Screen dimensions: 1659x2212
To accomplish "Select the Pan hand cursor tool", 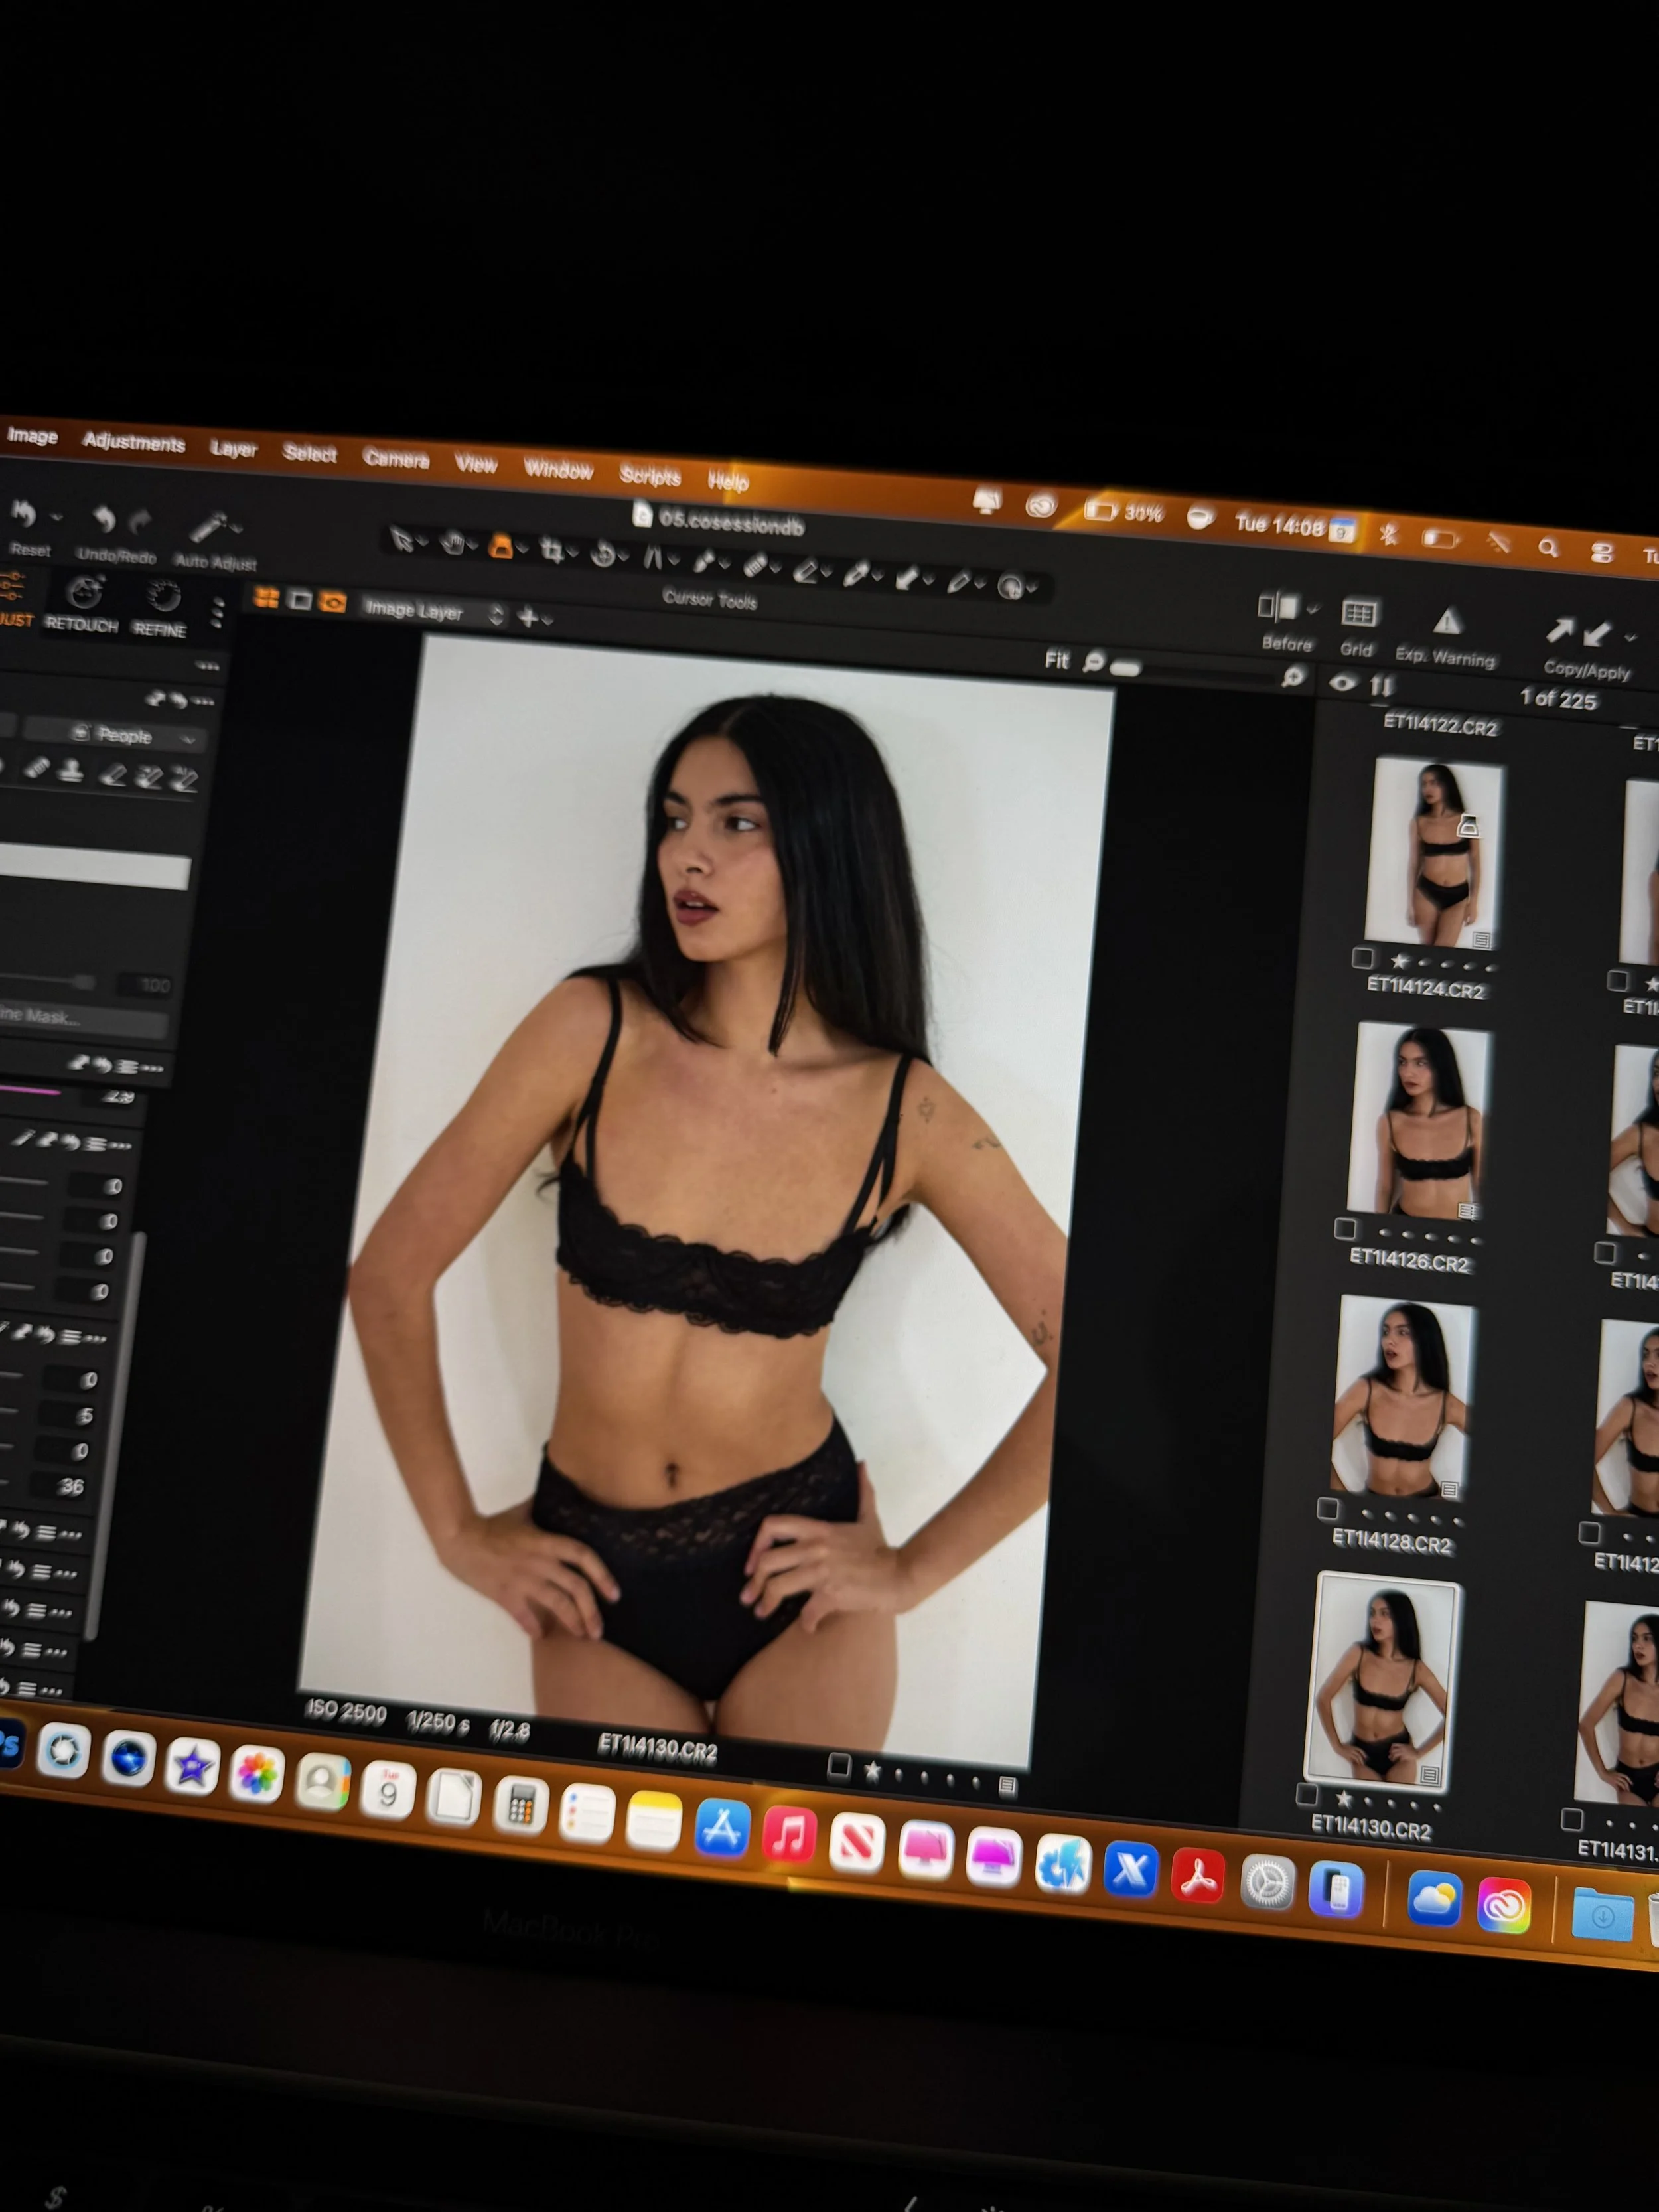I will point(452,543).
